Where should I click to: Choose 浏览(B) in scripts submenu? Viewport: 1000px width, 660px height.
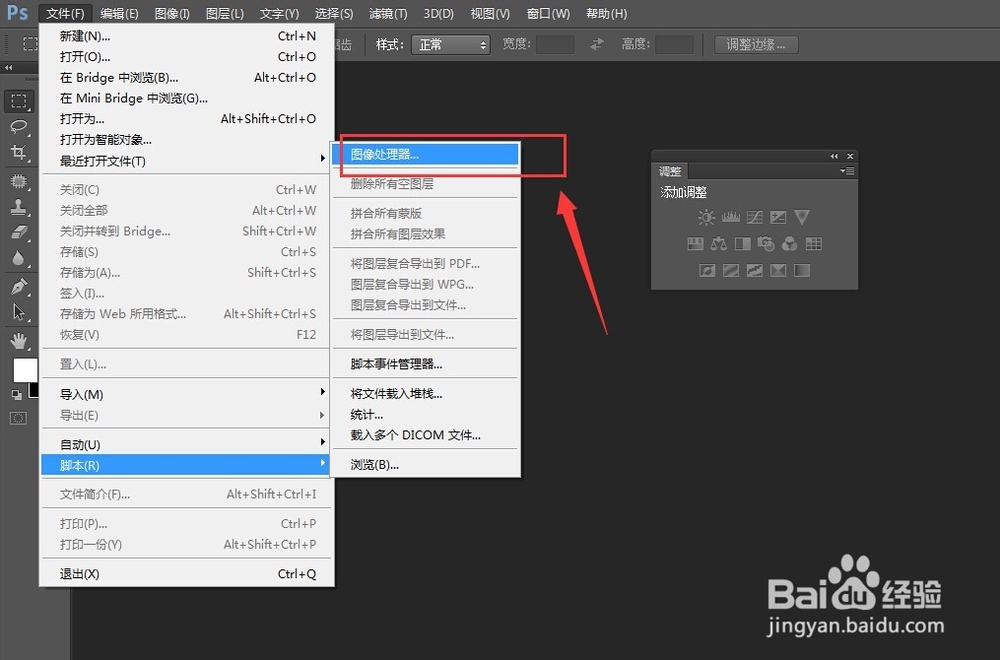point(425,465)
